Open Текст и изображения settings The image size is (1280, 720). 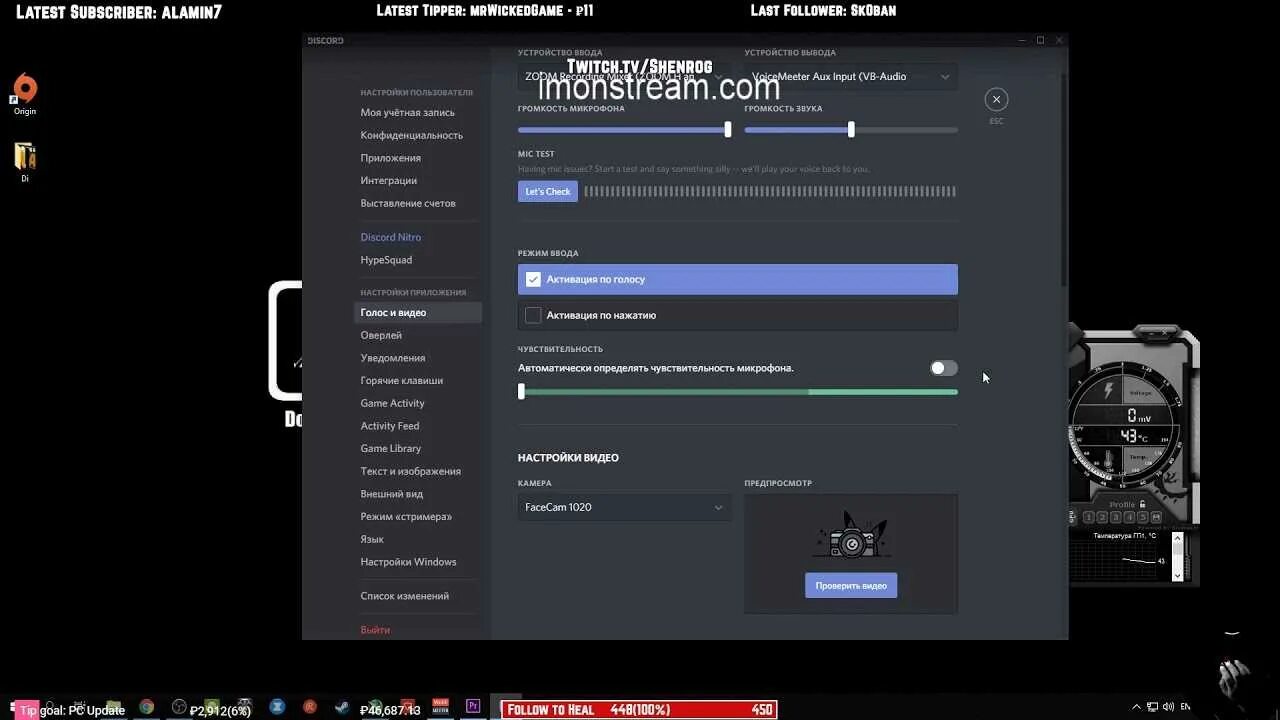411,471
